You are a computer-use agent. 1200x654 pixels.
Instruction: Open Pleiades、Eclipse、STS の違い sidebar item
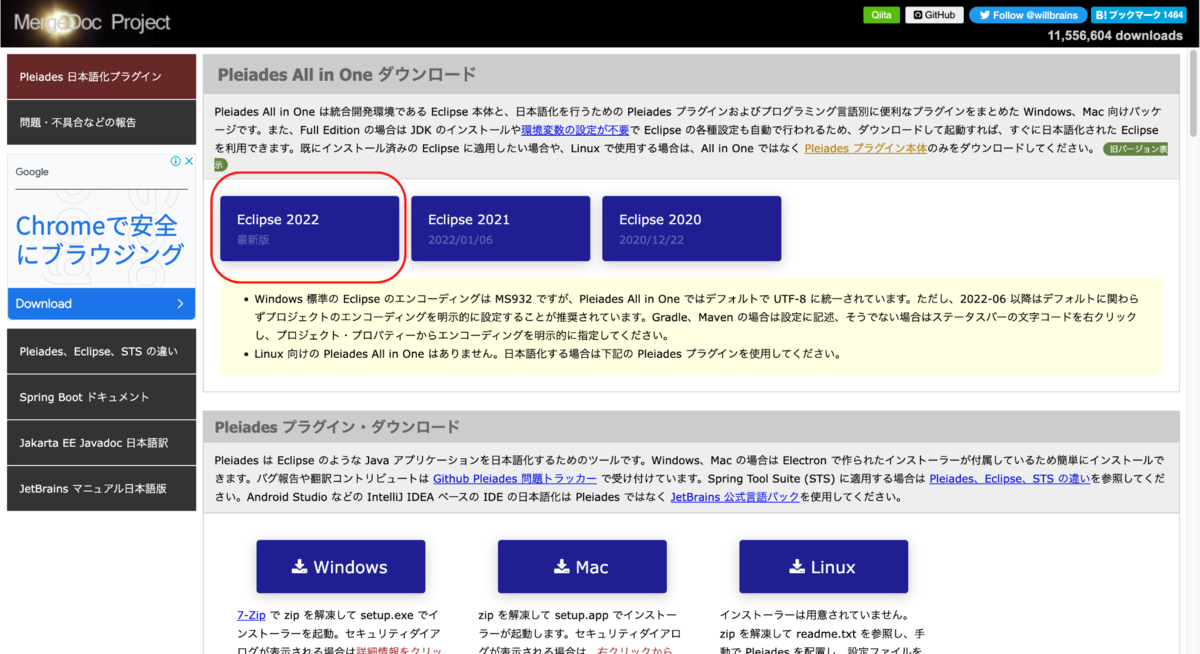coord(101,351)
